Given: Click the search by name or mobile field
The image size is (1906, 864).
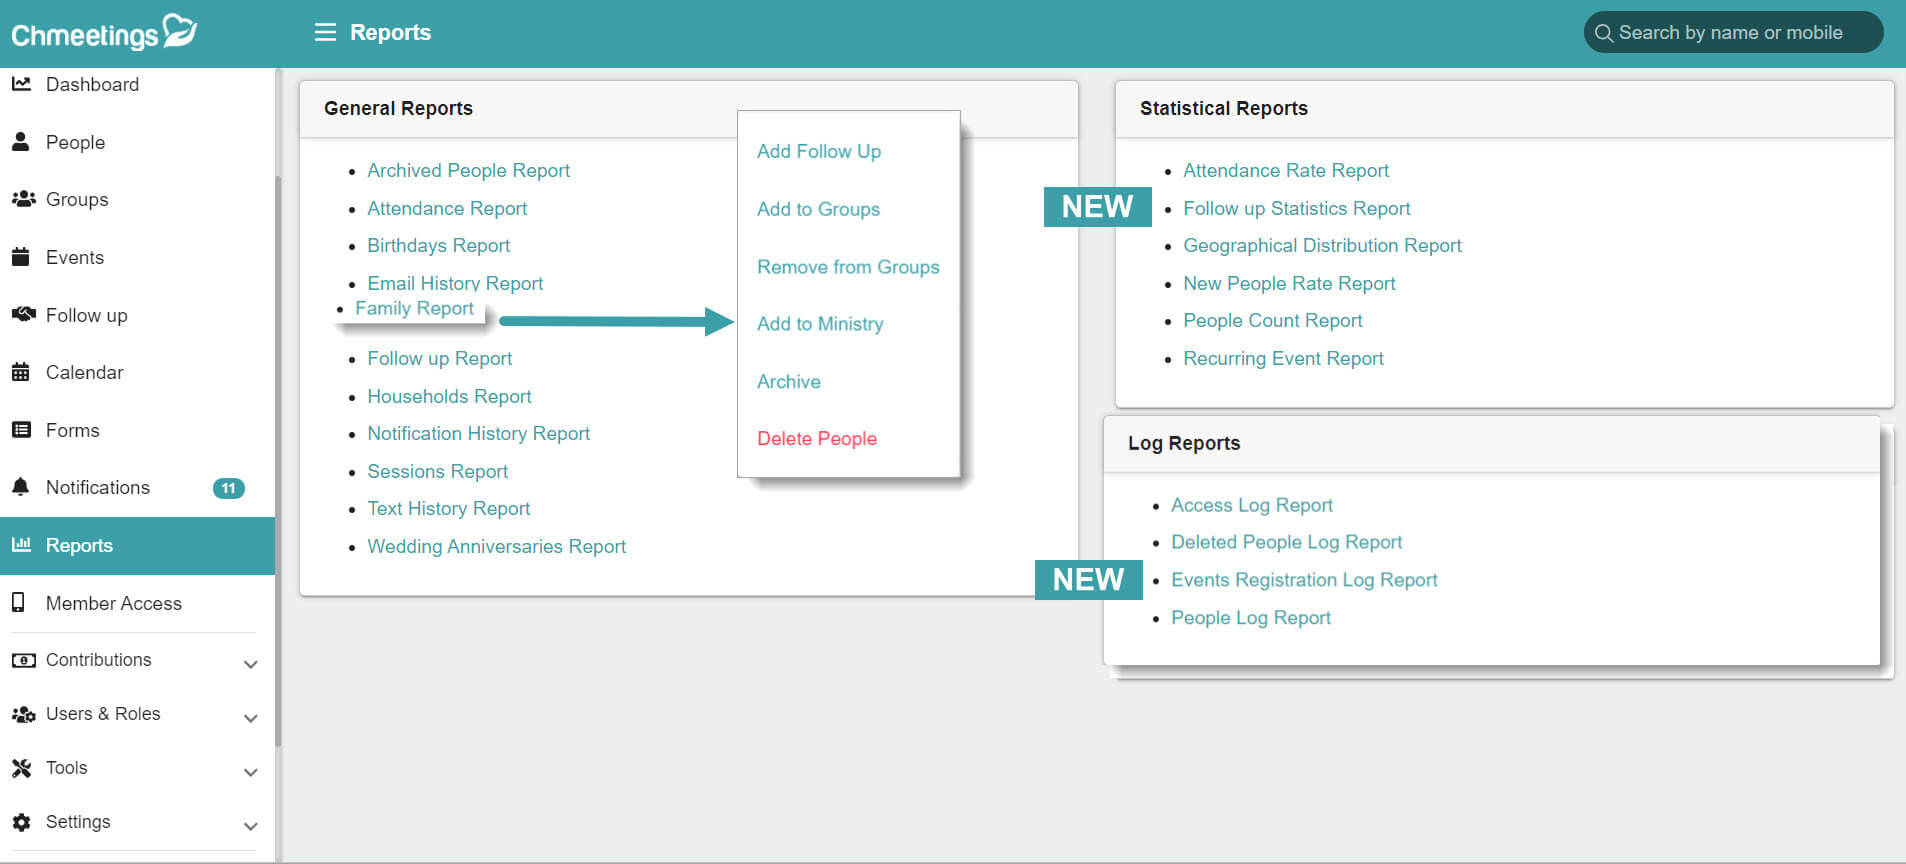Looking at the screenshot, I should (1733, 32).
